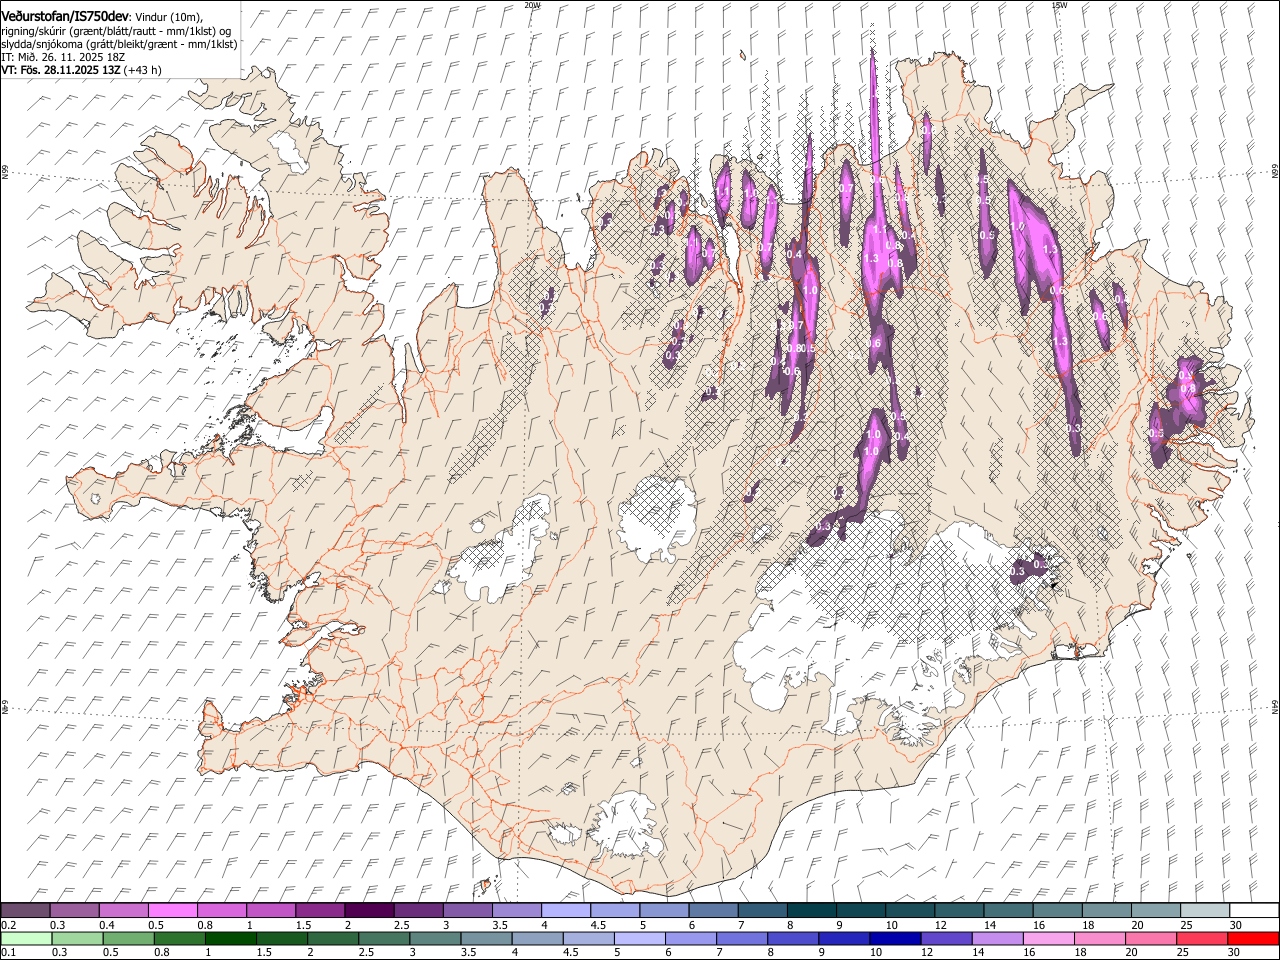Pick the upper snow scale swatch starting at 0.2
The width and height of the screenshot is (1280, 960).
click(25, 910)
